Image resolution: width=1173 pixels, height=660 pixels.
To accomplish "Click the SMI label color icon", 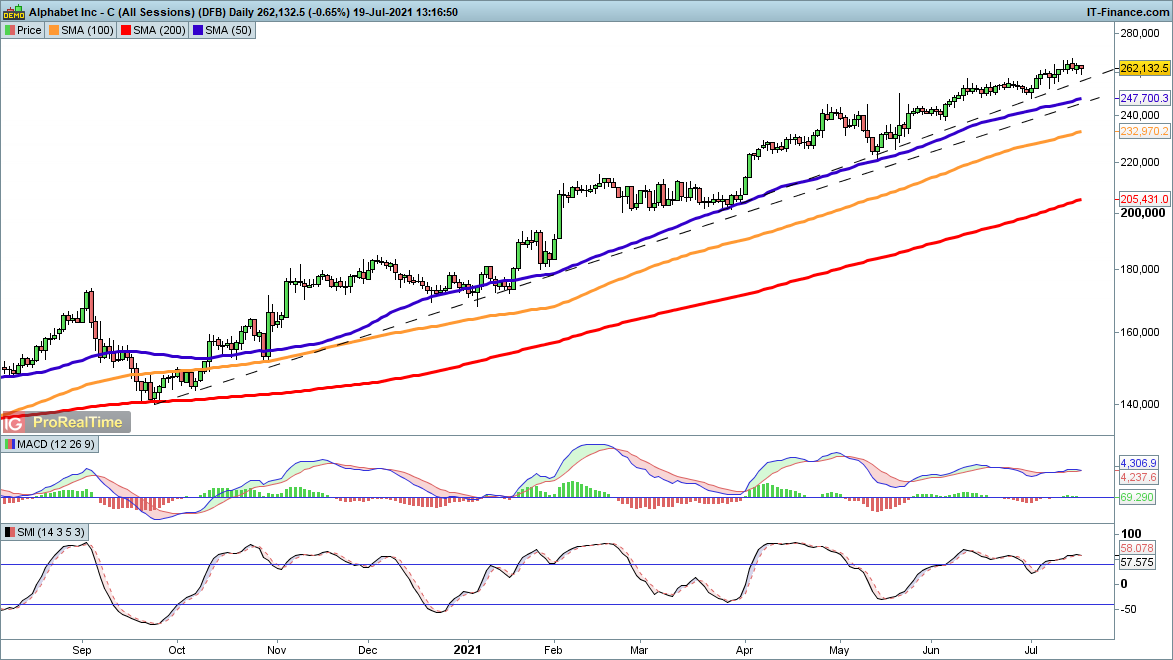I will 10,533.
